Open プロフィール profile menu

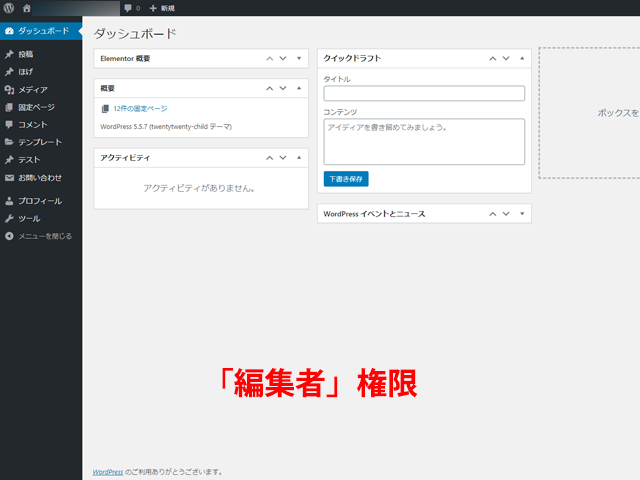41,201
